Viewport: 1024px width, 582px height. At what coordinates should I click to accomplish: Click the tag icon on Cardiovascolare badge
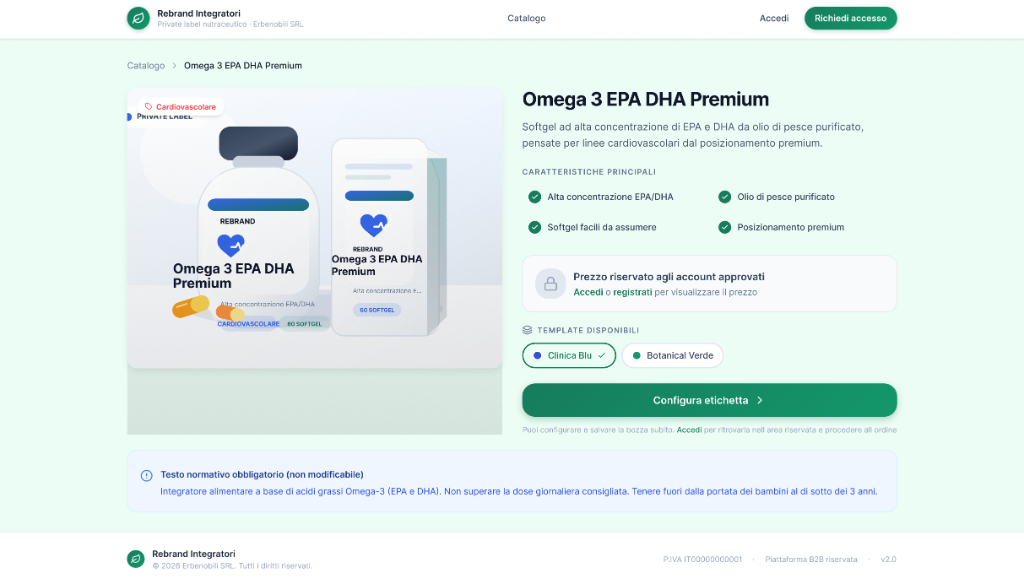[x=148, y=106]
